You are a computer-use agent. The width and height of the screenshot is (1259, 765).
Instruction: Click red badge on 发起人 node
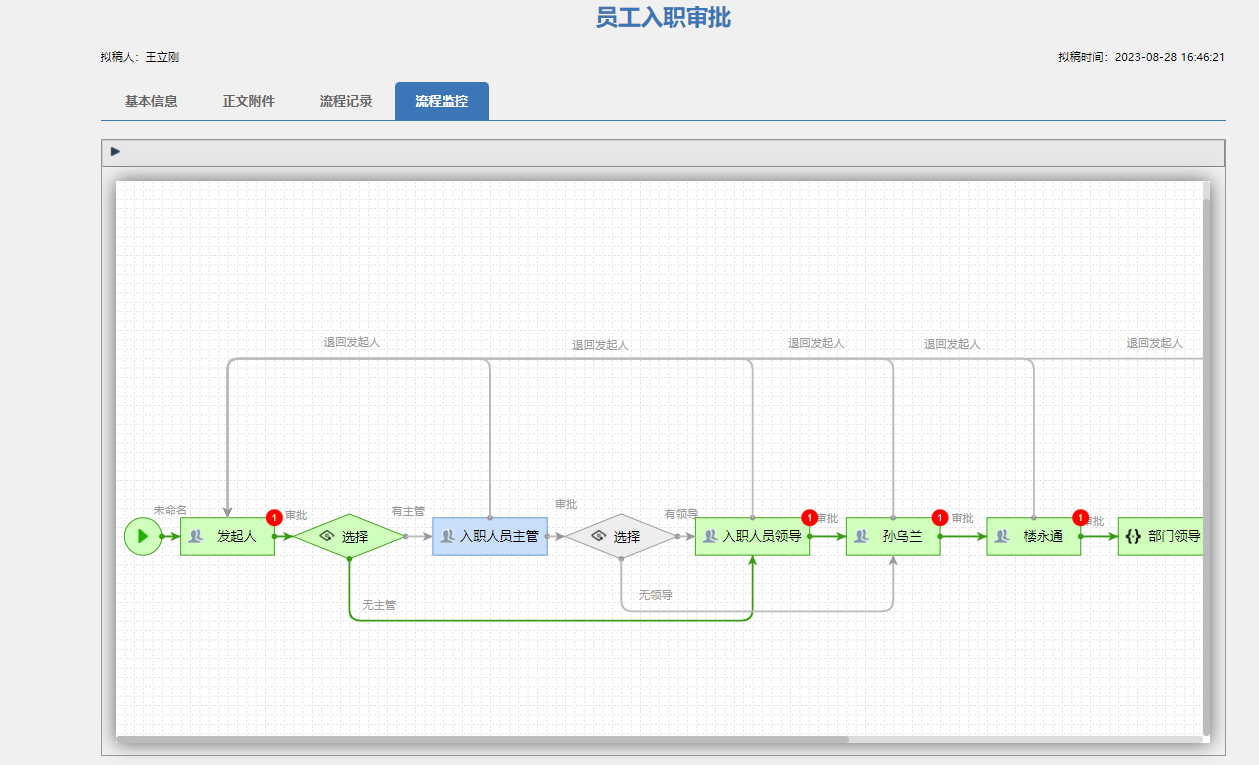point(274,517)
